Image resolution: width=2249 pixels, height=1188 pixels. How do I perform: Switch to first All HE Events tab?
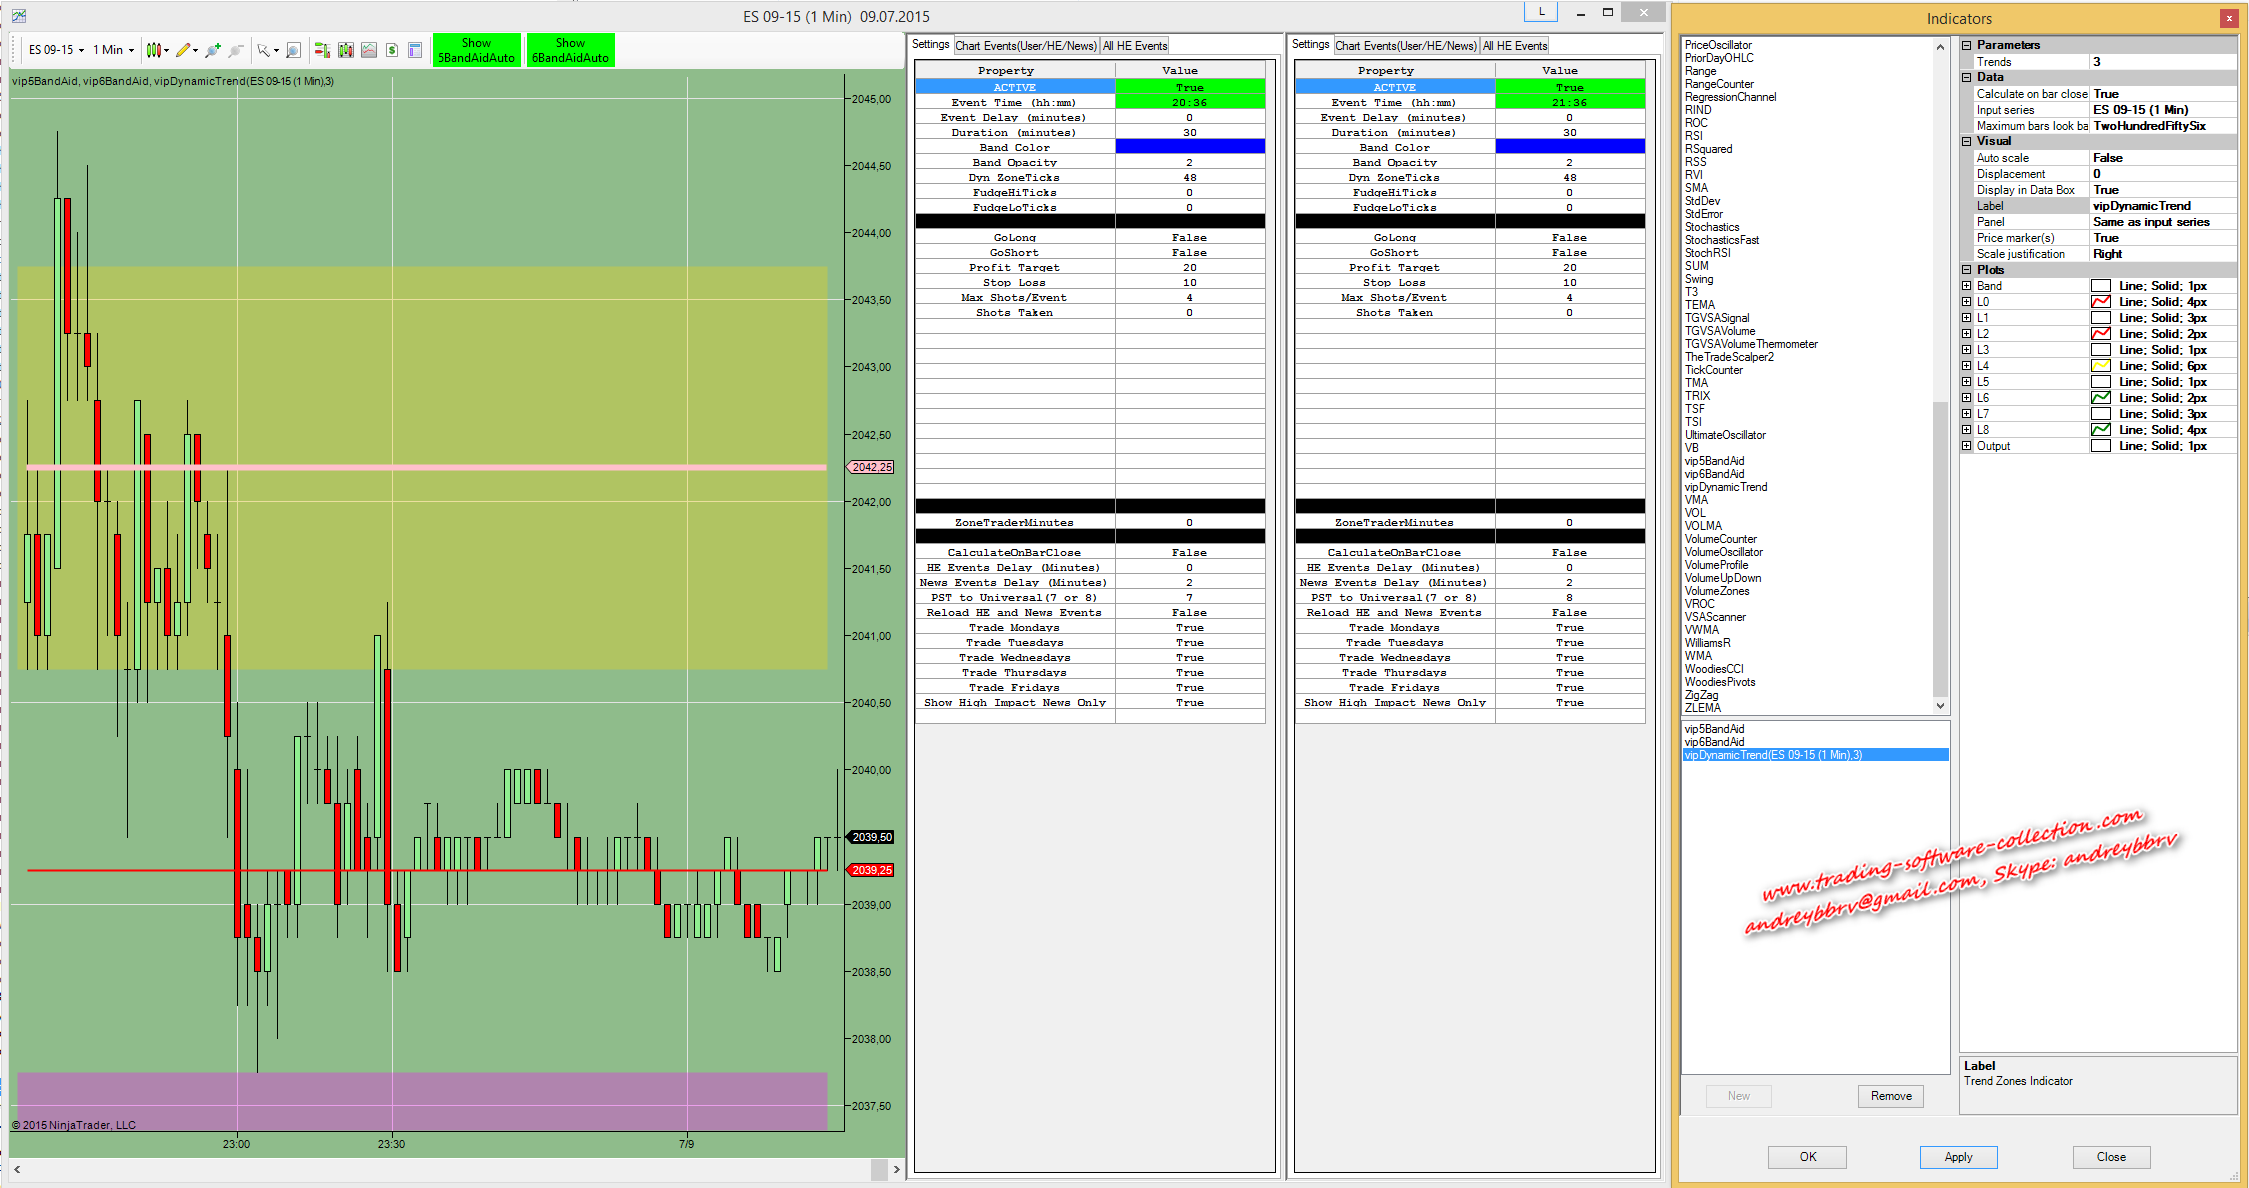point(1135,46)
